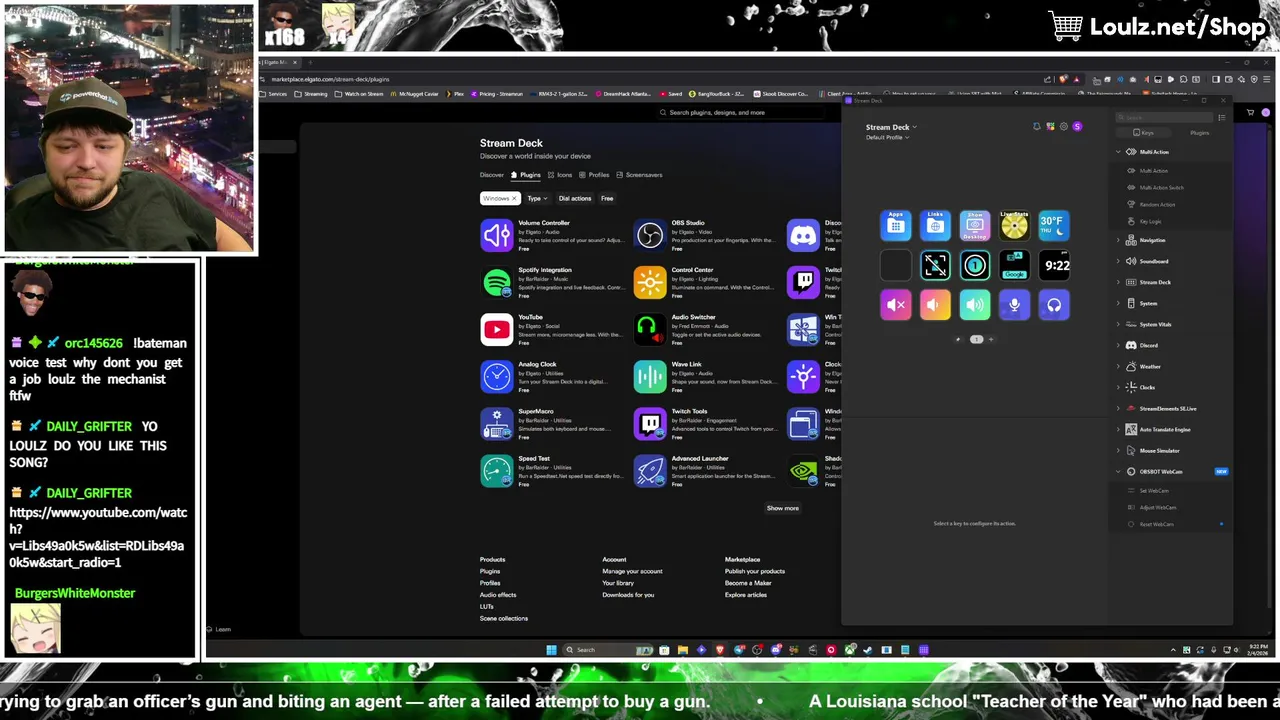This screenshot has height=720, width=1280.
Task: Switch to the Keys tab in actions panel
Action: point(1143,133)
